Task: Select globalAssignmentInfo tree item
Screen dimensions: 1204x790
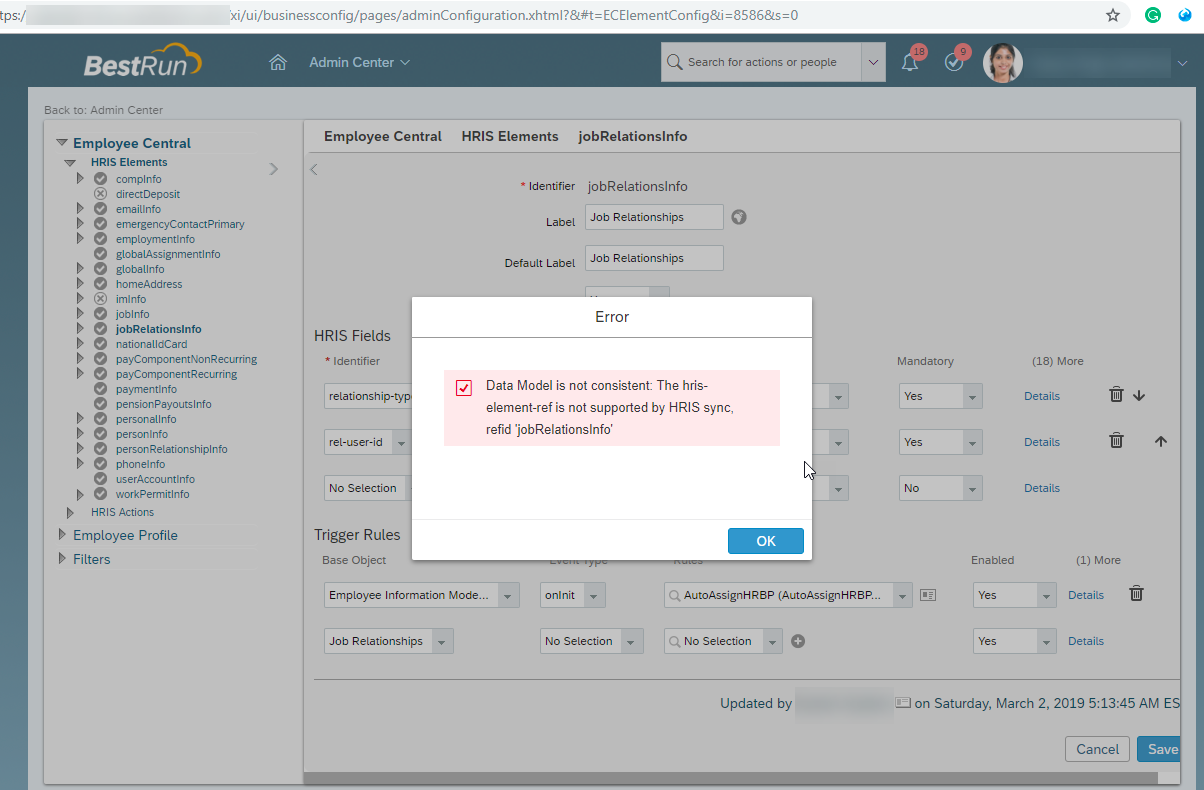Action: tap(168, 254)
